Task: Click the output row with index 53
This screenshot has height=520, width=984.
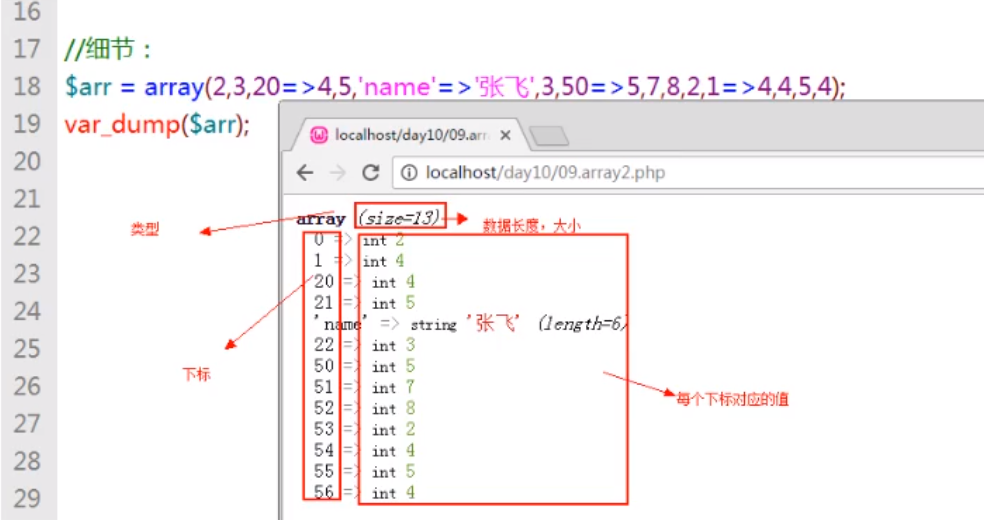Action: pos(364,430)
